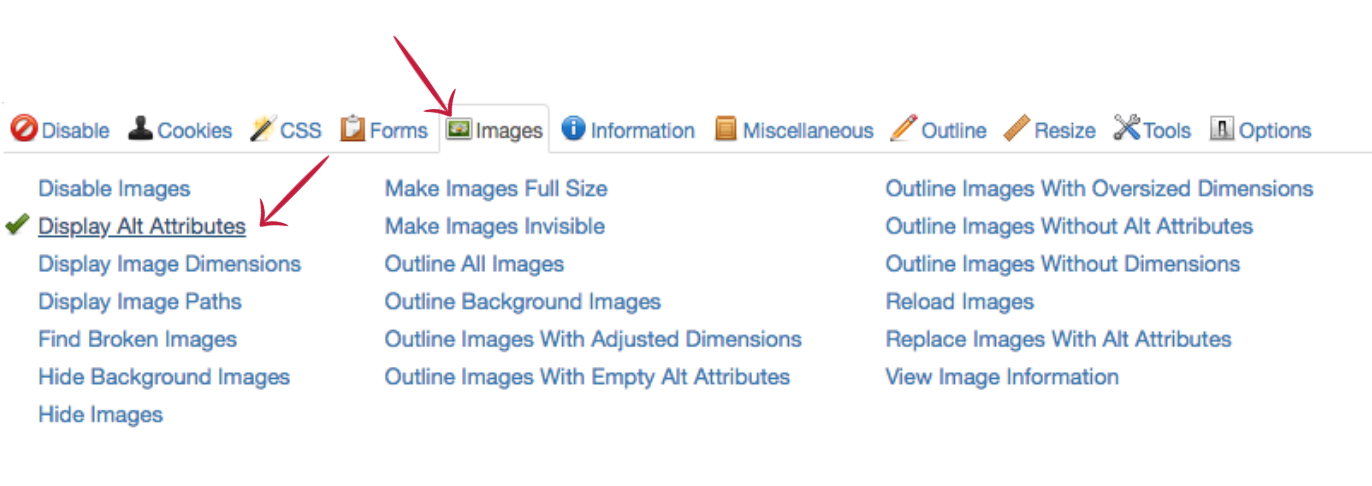The image size is (1372, 486).
Task: Click the Forms clipboard icon
Action: (352, 129)
